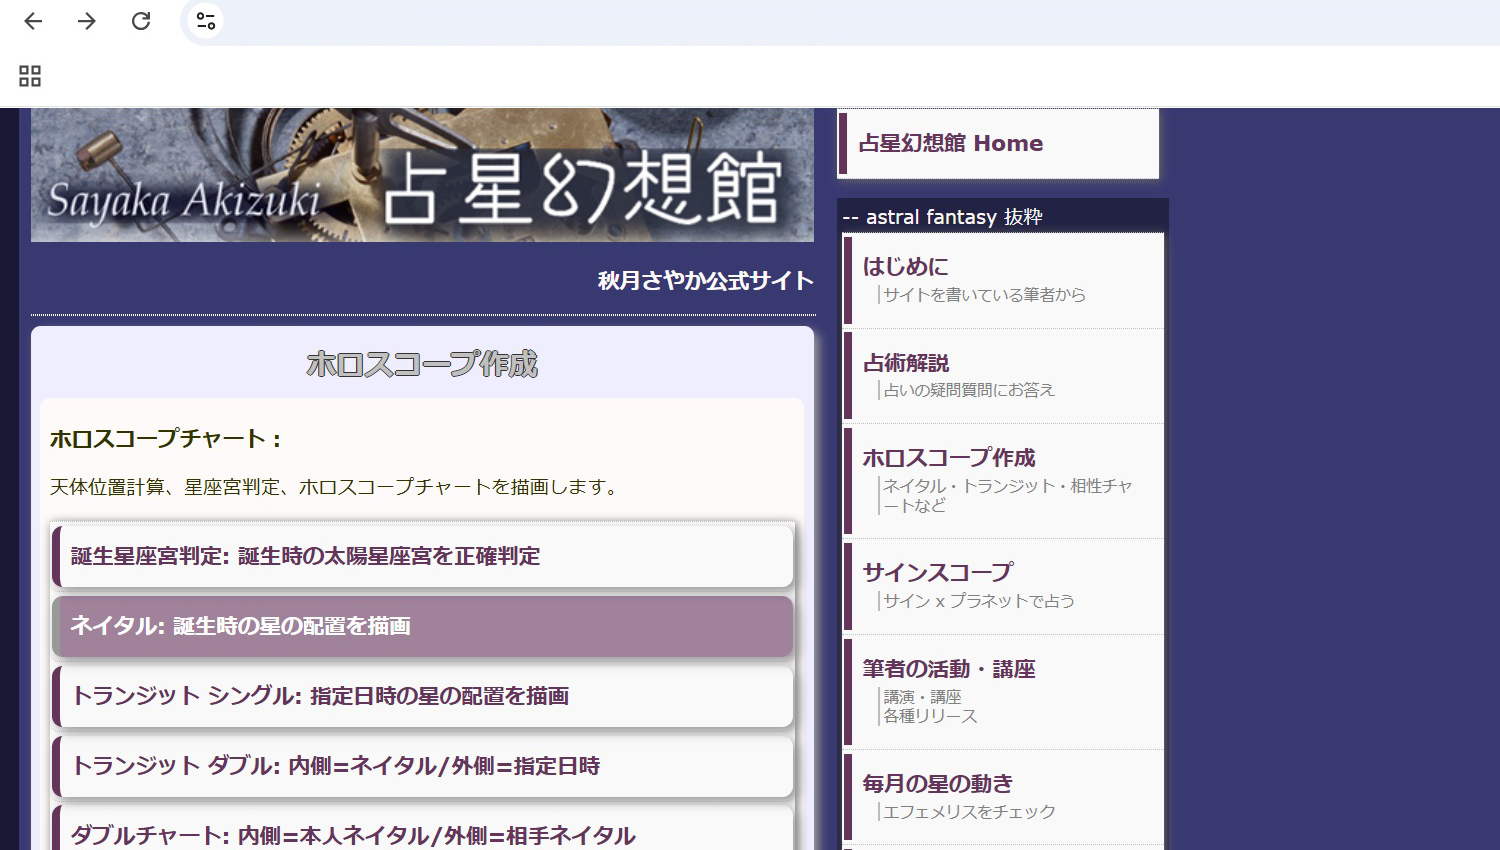Viewport: 1500px width, 850px height.
Task: Click the 天体位置計算 description text
Action: click(336, 487)
